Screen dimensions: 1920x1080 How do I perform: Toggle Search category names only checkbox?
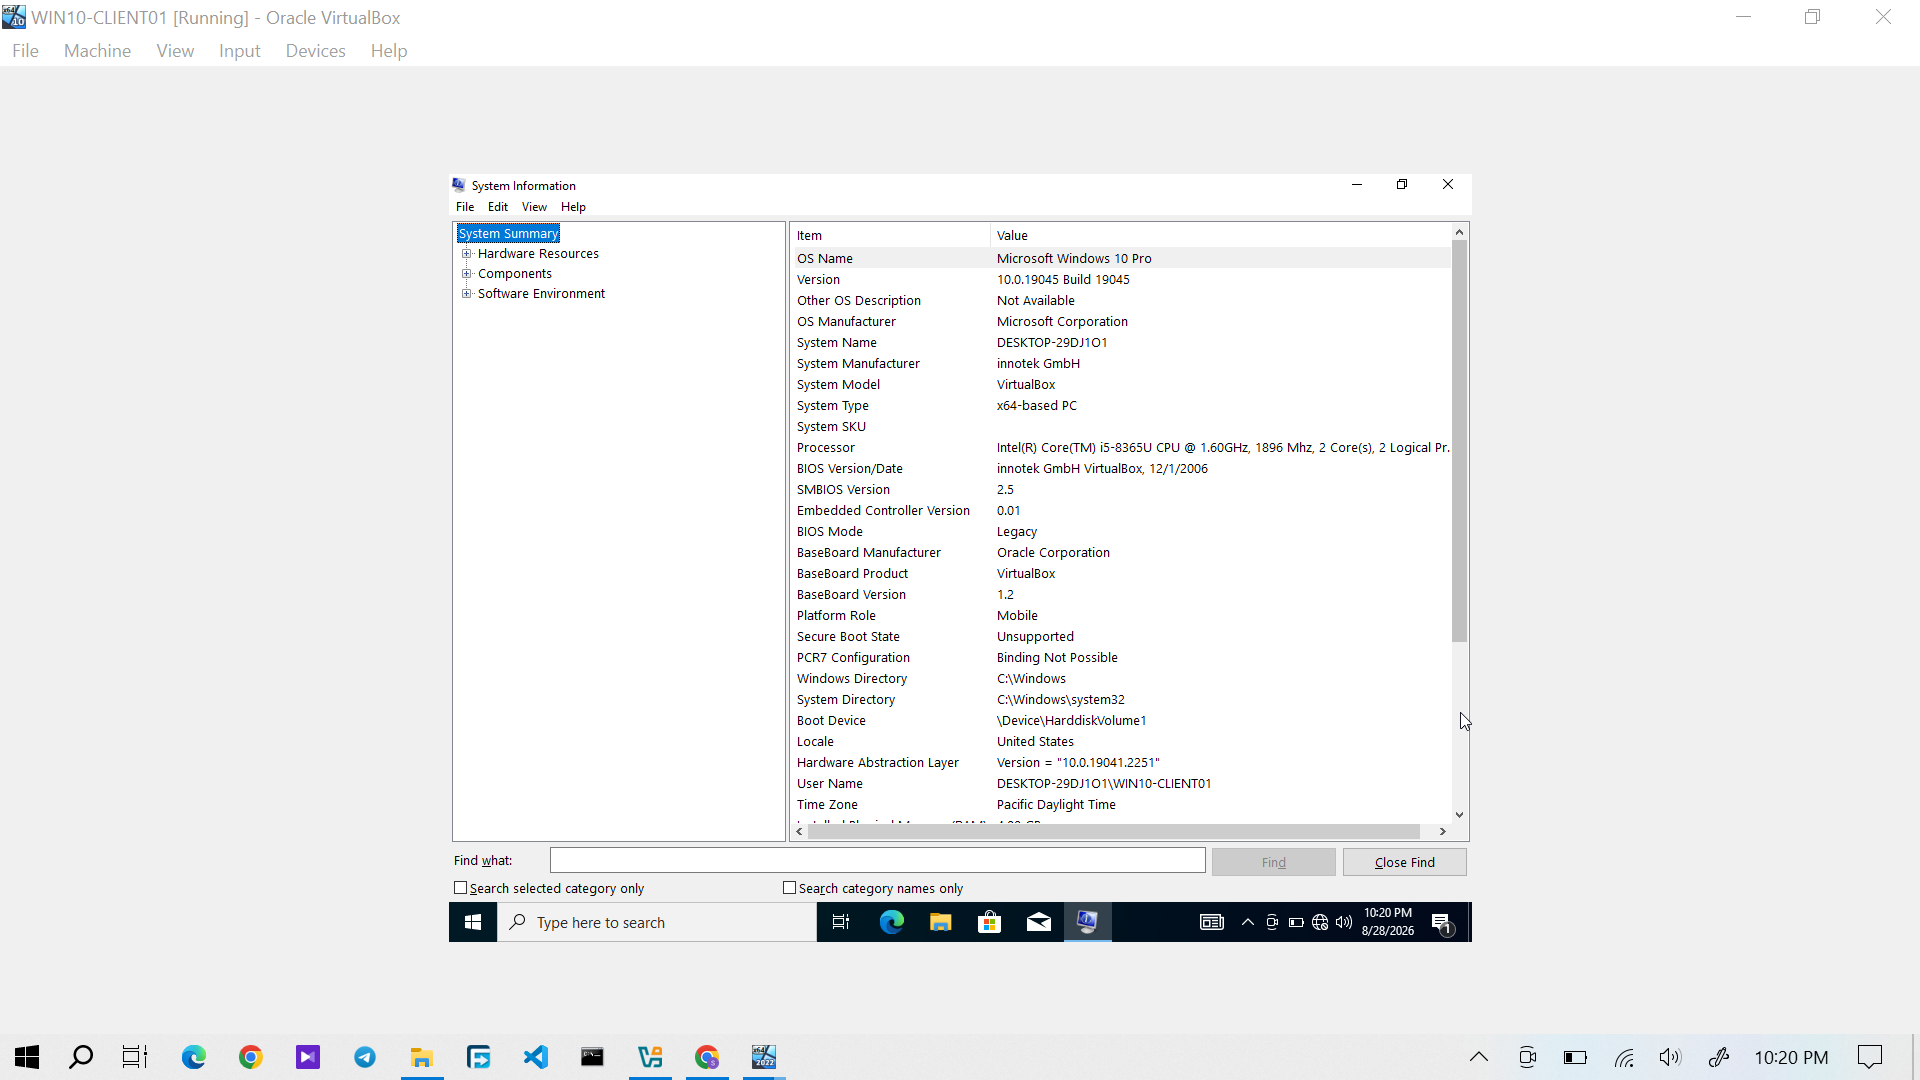(790, 888)
